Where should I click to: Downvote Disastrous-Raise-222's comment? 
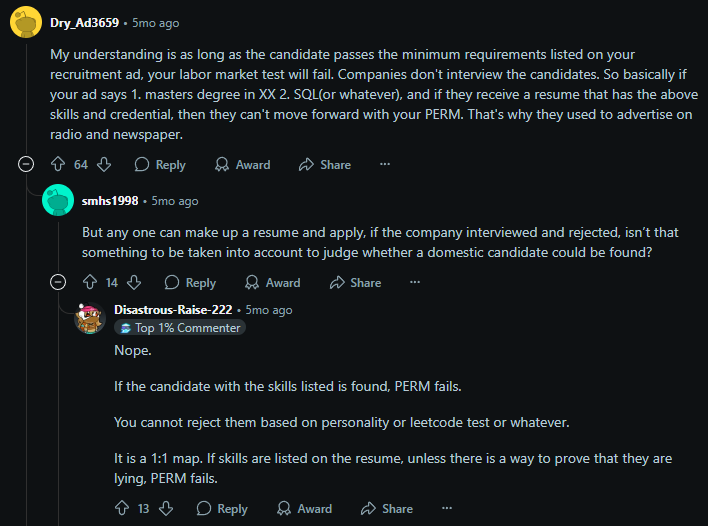click(166, 509)
